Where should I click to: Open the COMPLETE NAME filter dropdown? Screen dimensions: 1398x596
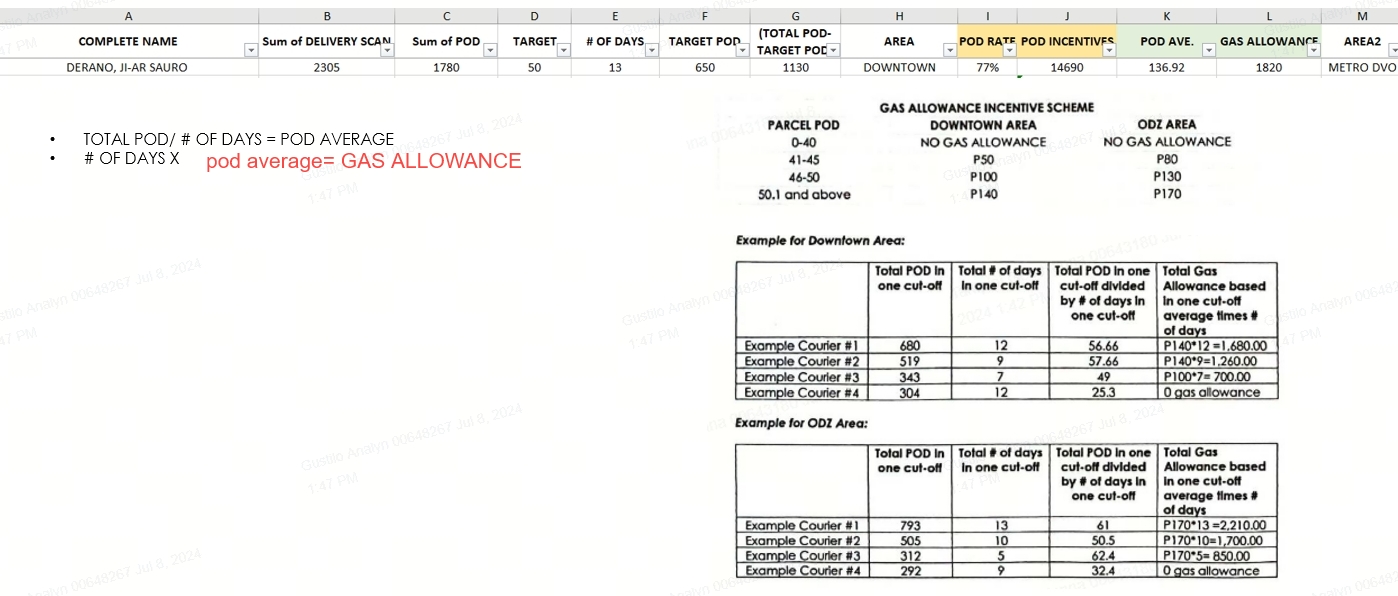click(x=250, y=50)
